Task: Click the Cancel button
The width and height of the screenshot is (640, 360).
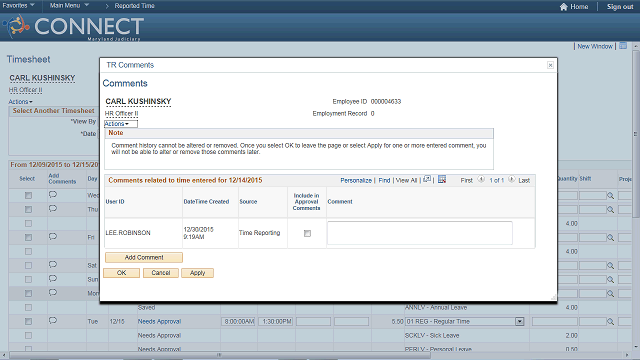Action: point(160,273)
